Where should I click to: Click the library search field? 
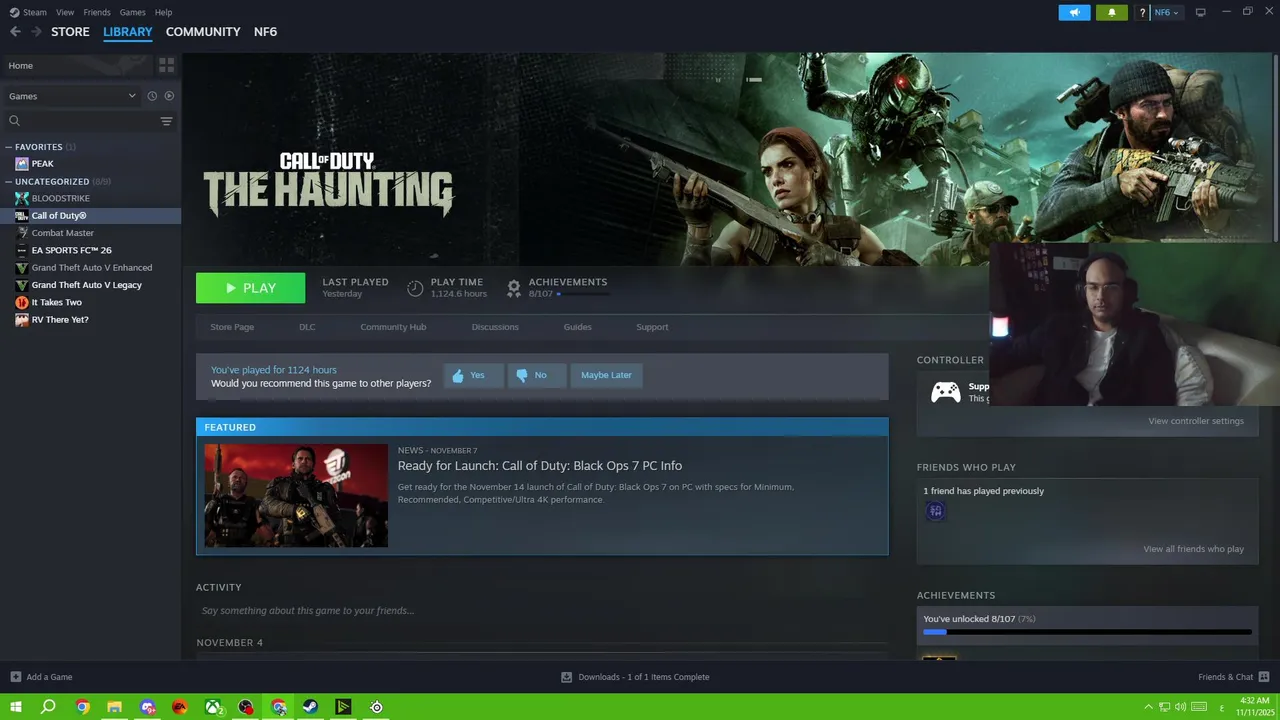[x=82, y=121]
